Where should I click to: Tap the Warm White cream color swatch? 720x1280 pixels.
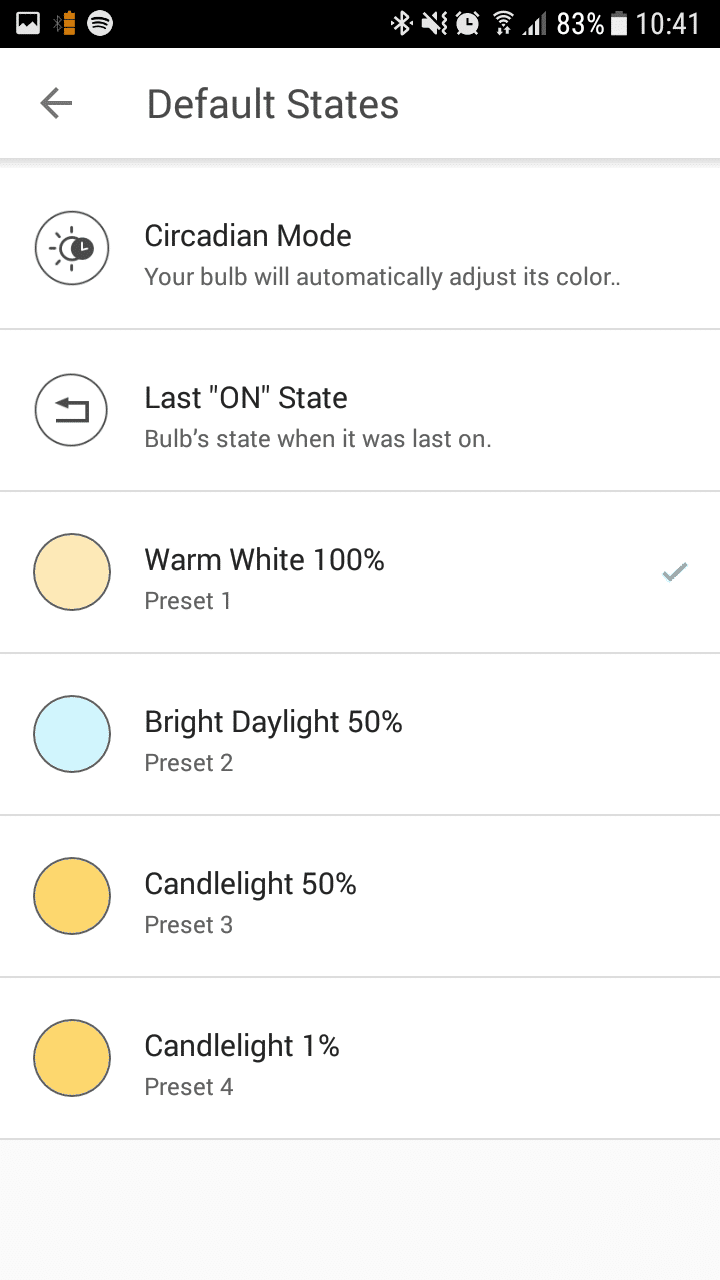click(x=72, y=572)
